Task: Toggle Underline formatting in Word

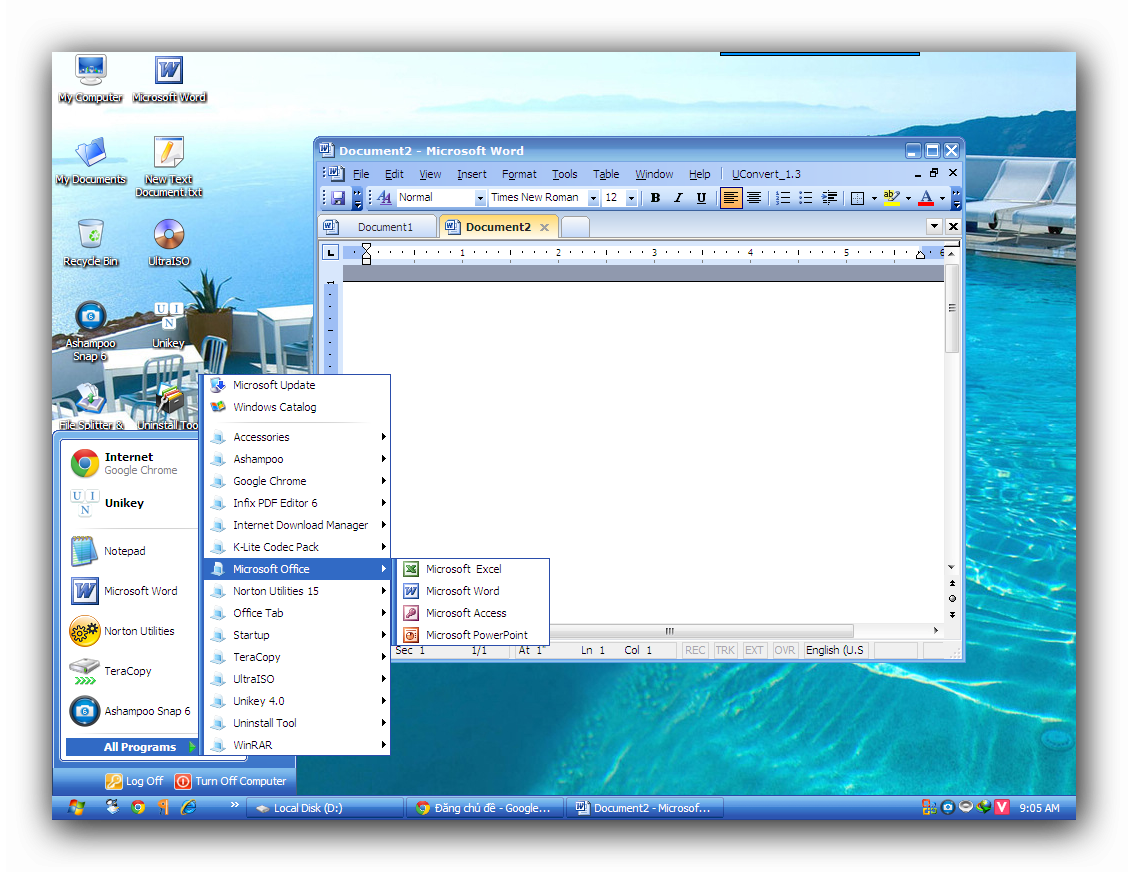Action: click(x=701, y=198)
